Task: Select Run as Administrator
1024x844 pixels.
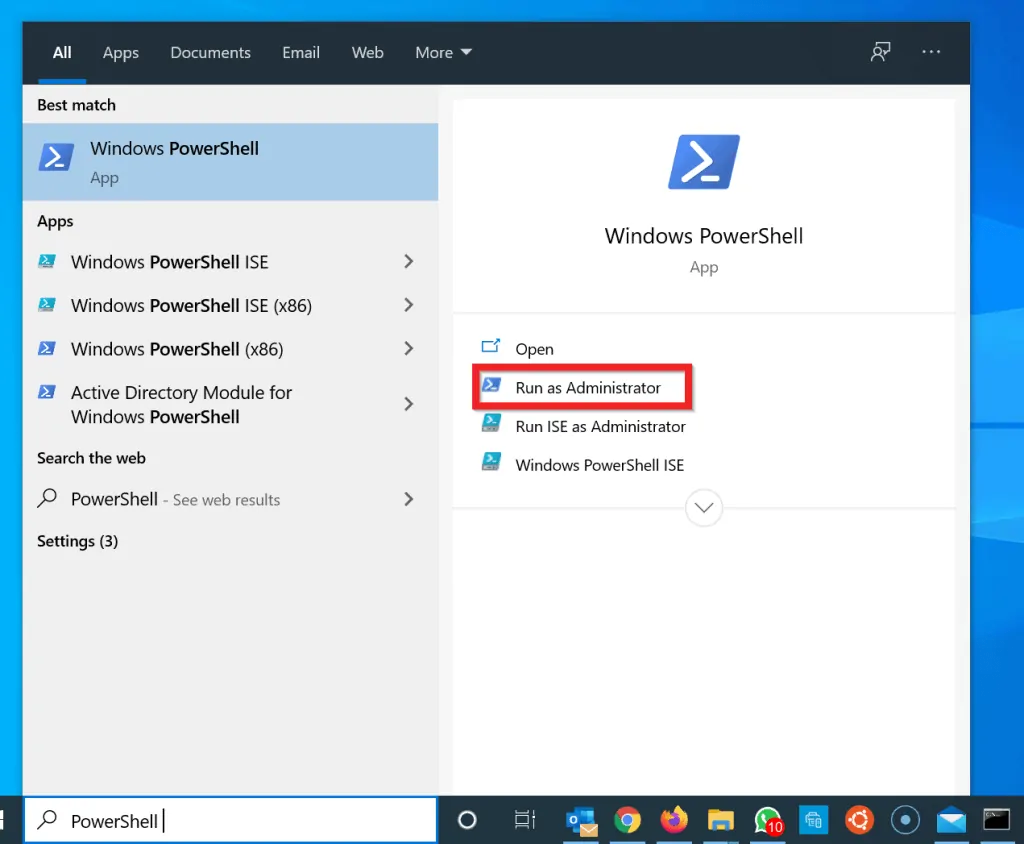Action: [x=588, y=387]
